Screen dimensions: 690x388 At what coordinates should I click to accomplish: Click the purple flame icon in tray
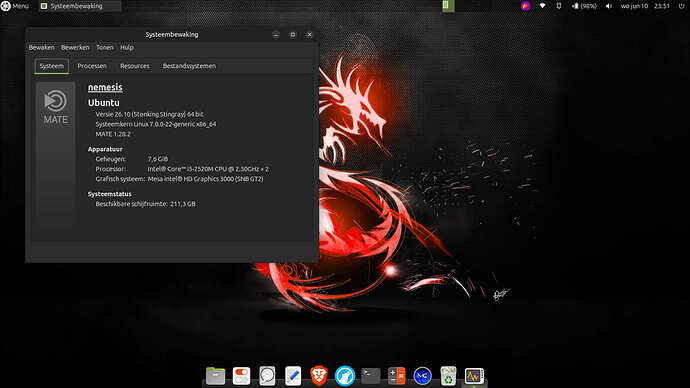click(x=525, y=6)
